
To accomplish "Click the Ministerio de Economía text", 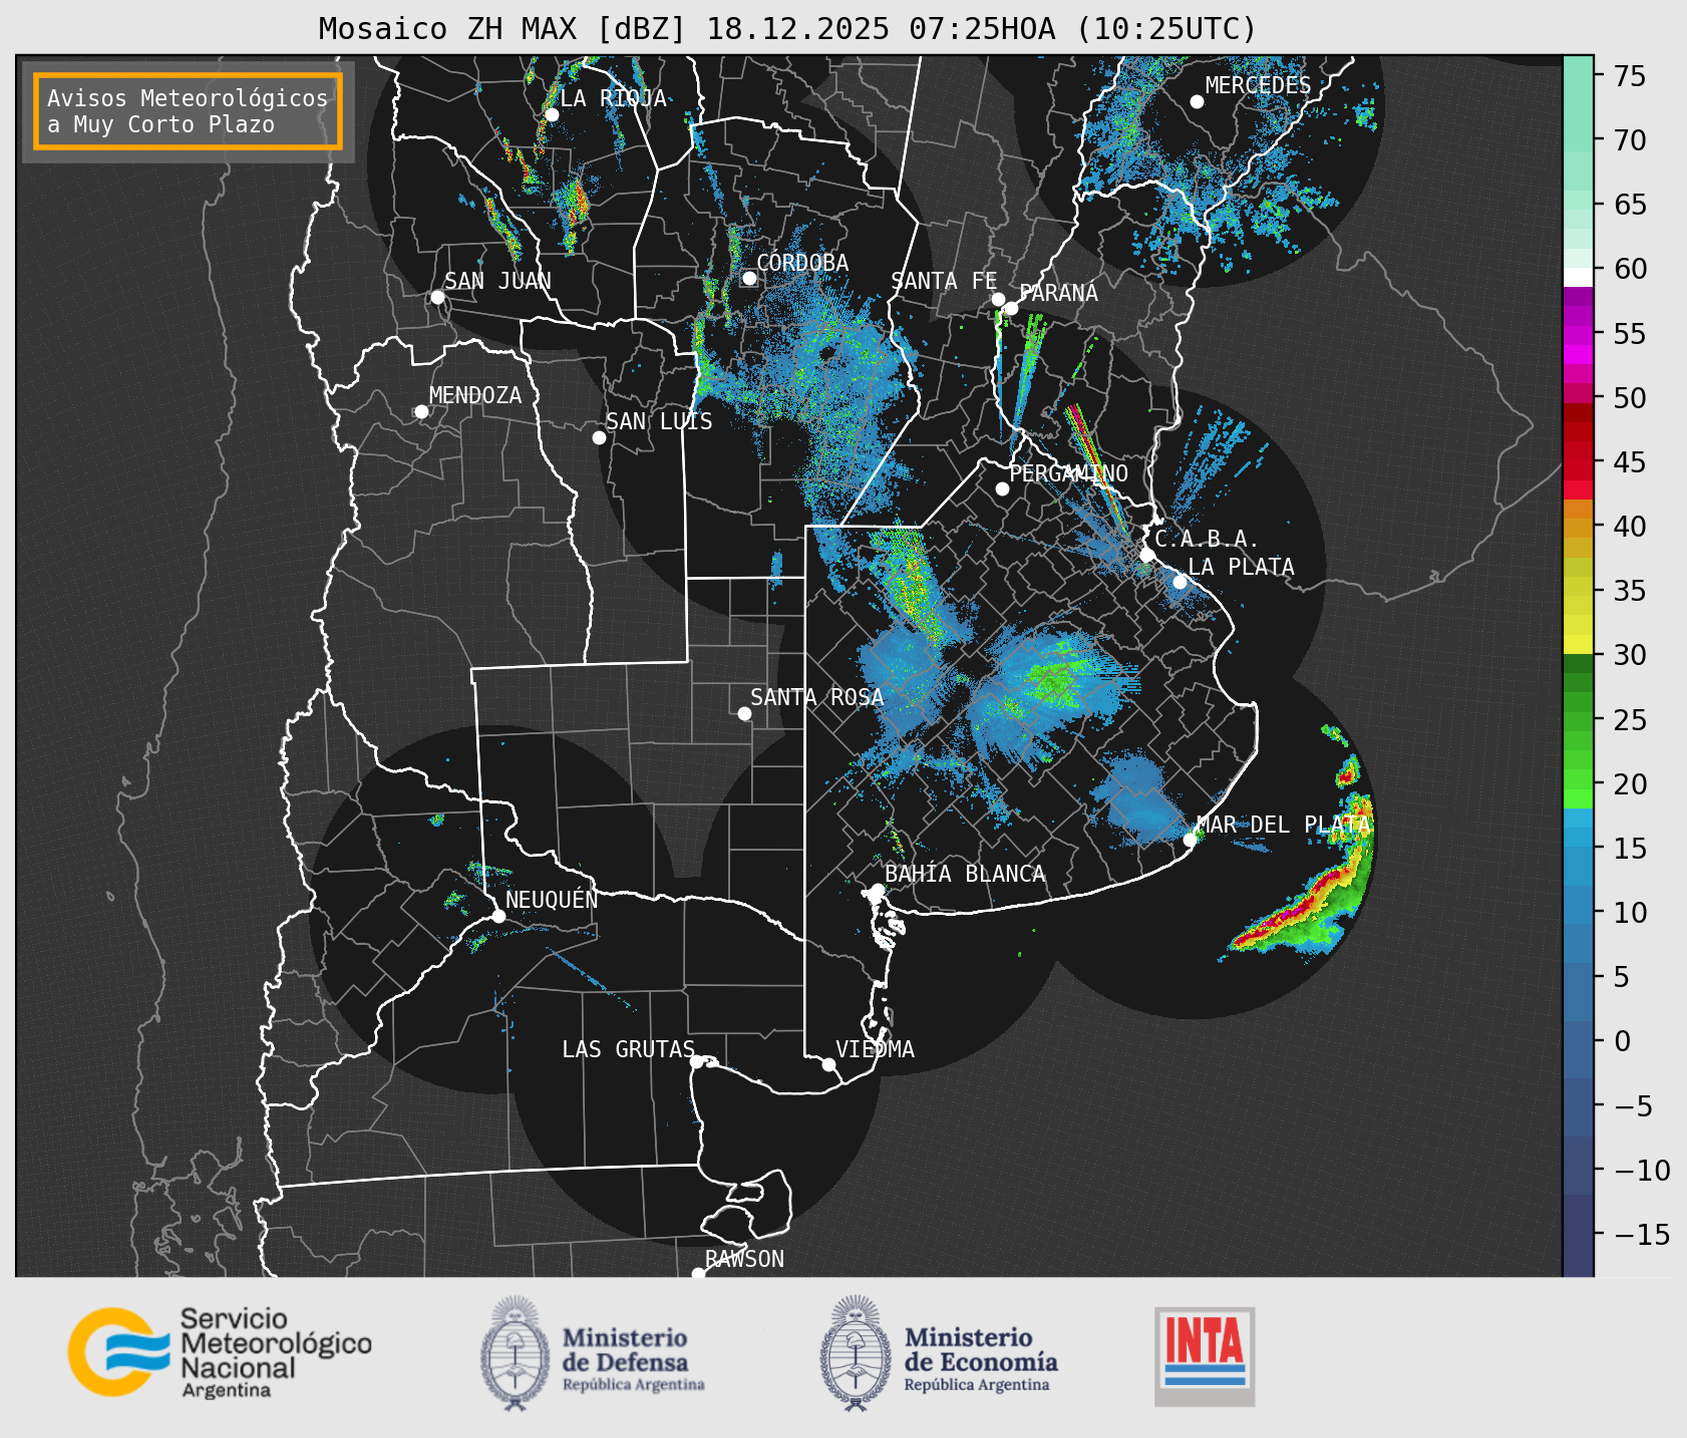I will [981, 1358].
